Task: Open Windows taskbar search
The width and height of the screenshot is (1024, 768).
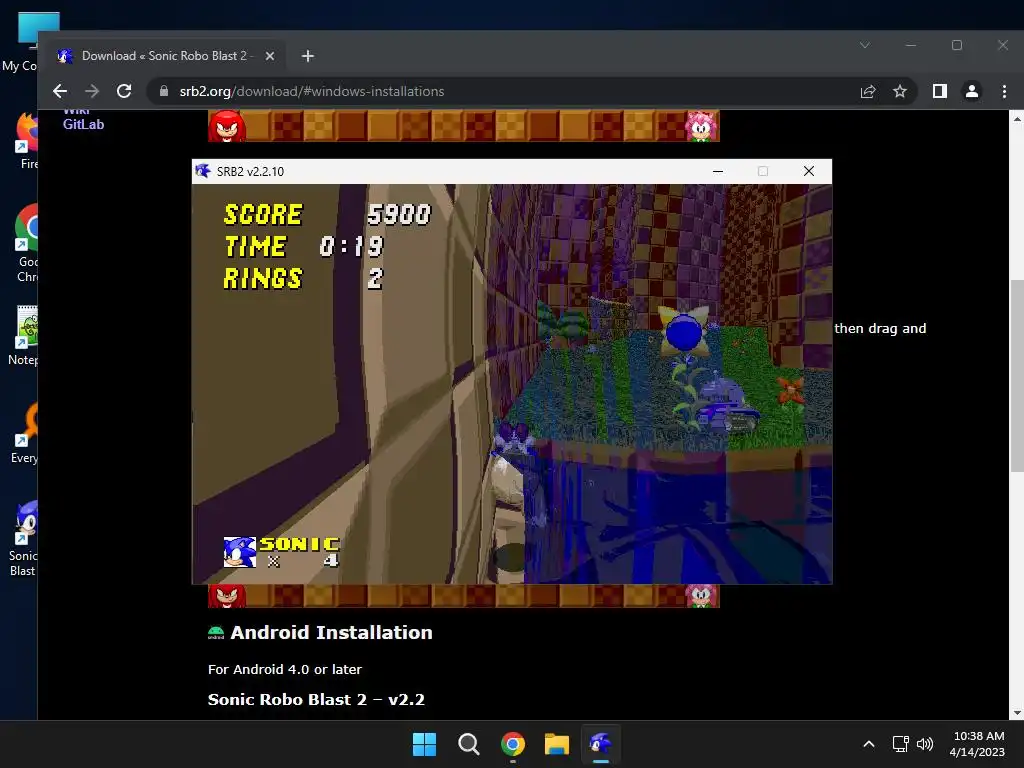Action: (468, 744)
